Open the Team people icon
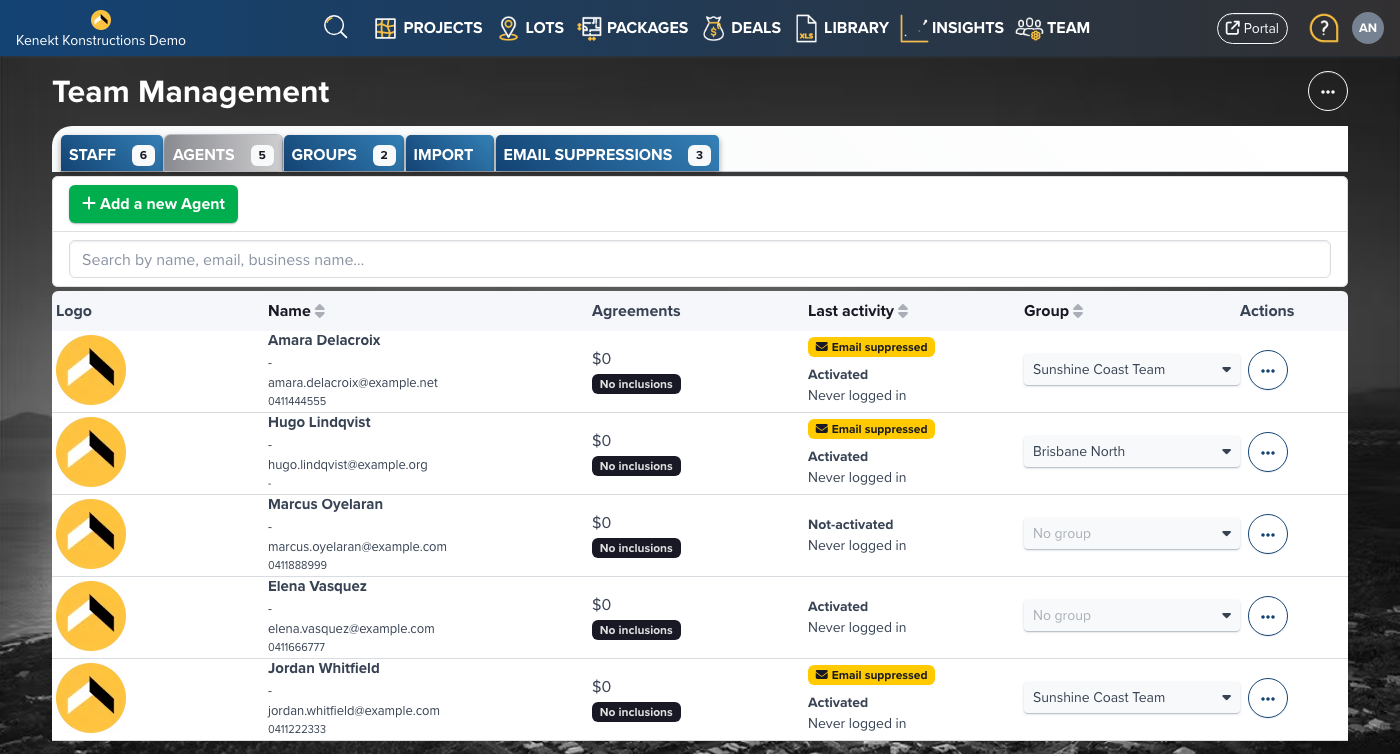The height and width of the screenshot is (754, 1400). tap(1029, 28)
